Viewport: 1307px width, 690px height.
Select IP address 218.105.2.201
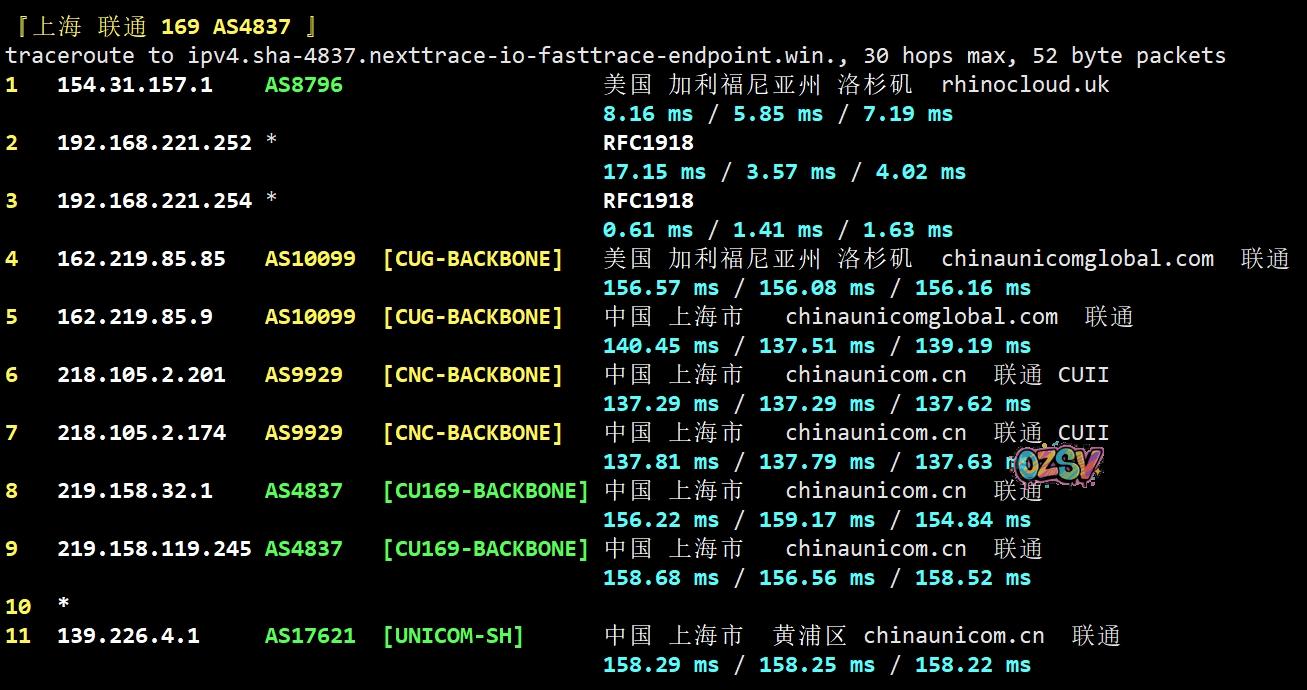[141, 375]
